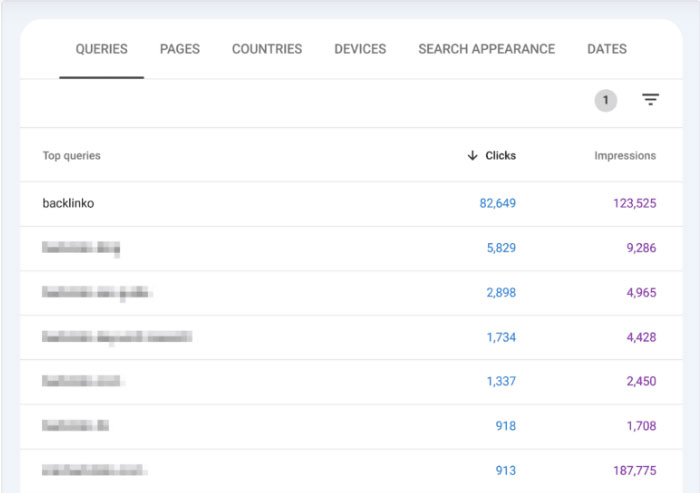Select the blurred query with 918 clicks

(x=75, y=426)
